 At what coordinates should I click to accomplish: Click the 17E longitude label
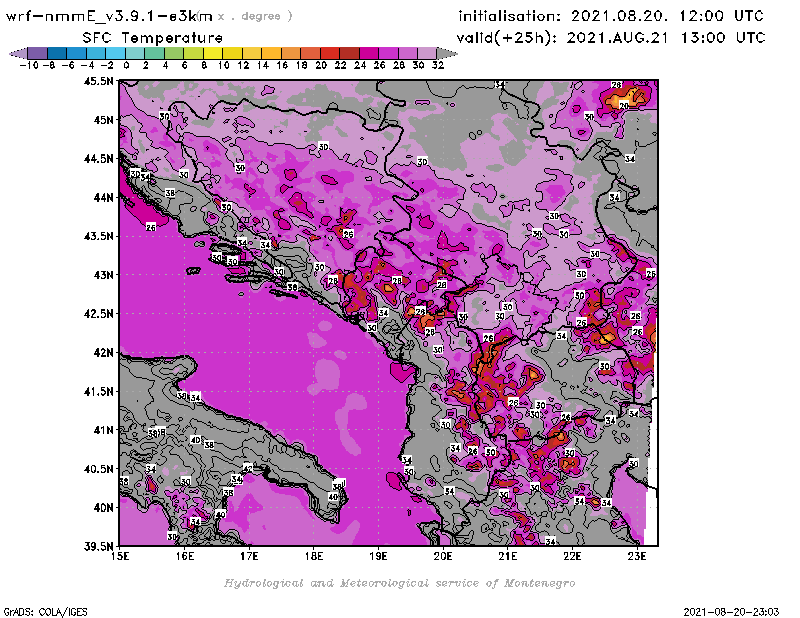tap(249, 556)
